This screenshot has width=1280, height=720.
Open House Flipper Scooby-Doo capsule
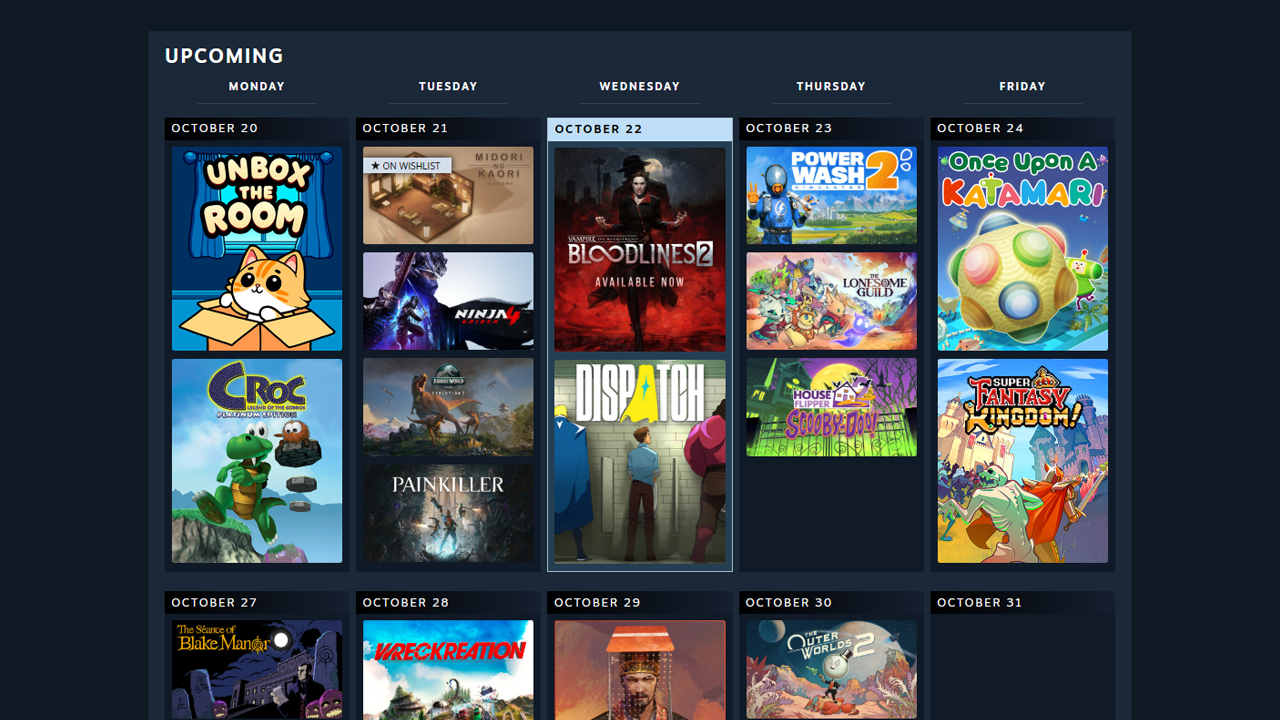point(831,407)
